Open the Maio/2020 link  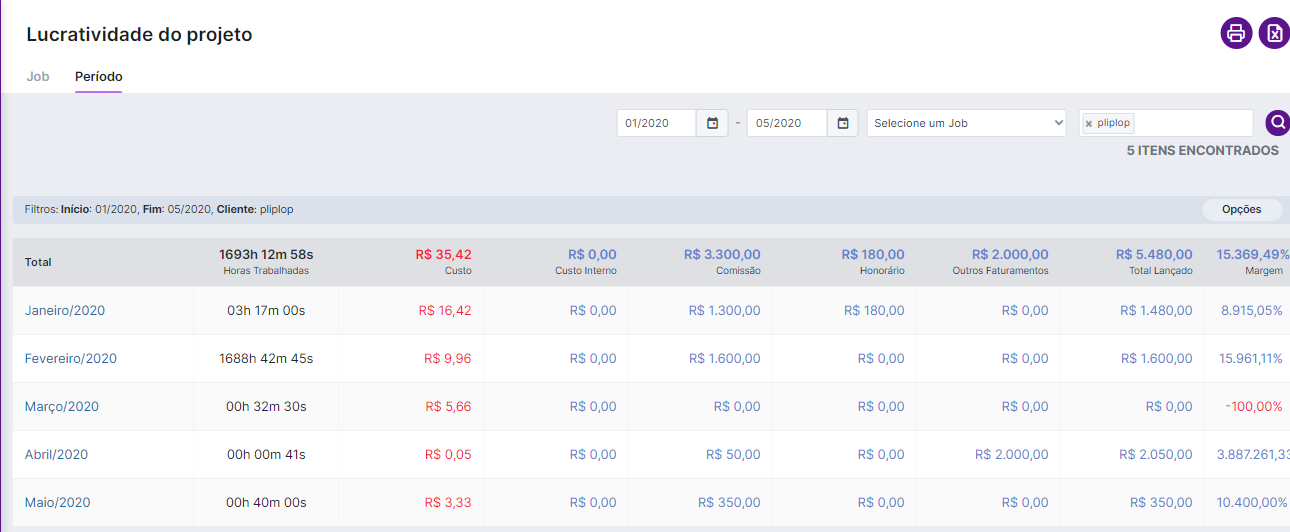point(57,503)
